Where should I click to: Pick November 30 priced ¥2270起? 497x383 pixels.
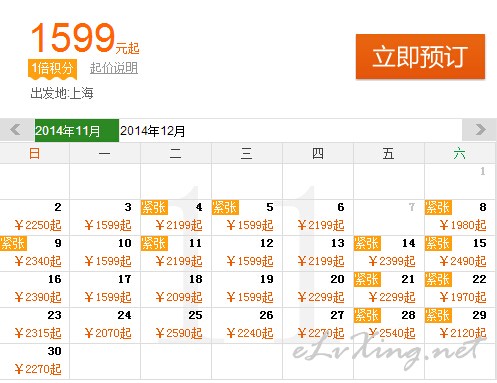[x=34, y=361]
